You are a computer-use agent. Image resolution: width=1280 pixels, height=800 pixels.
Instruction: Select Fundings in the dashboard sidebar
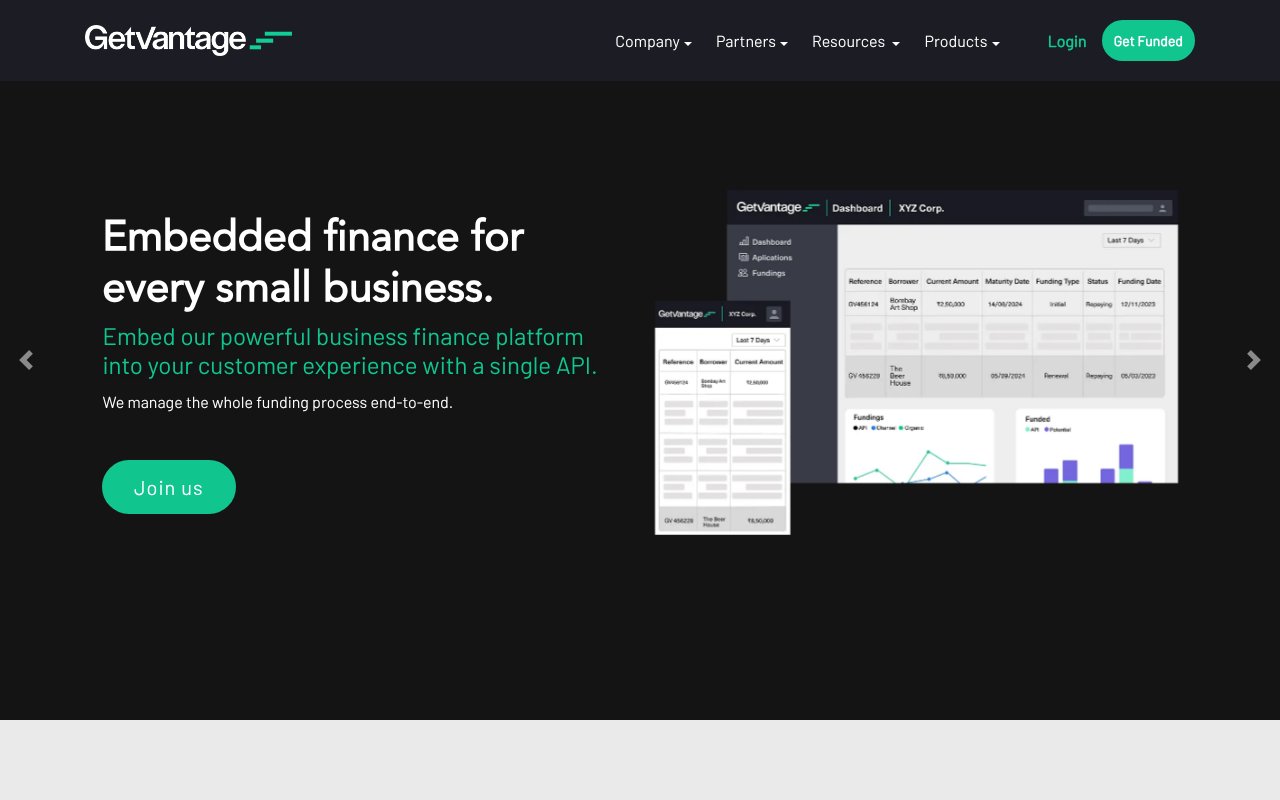[x=768, y=273]
